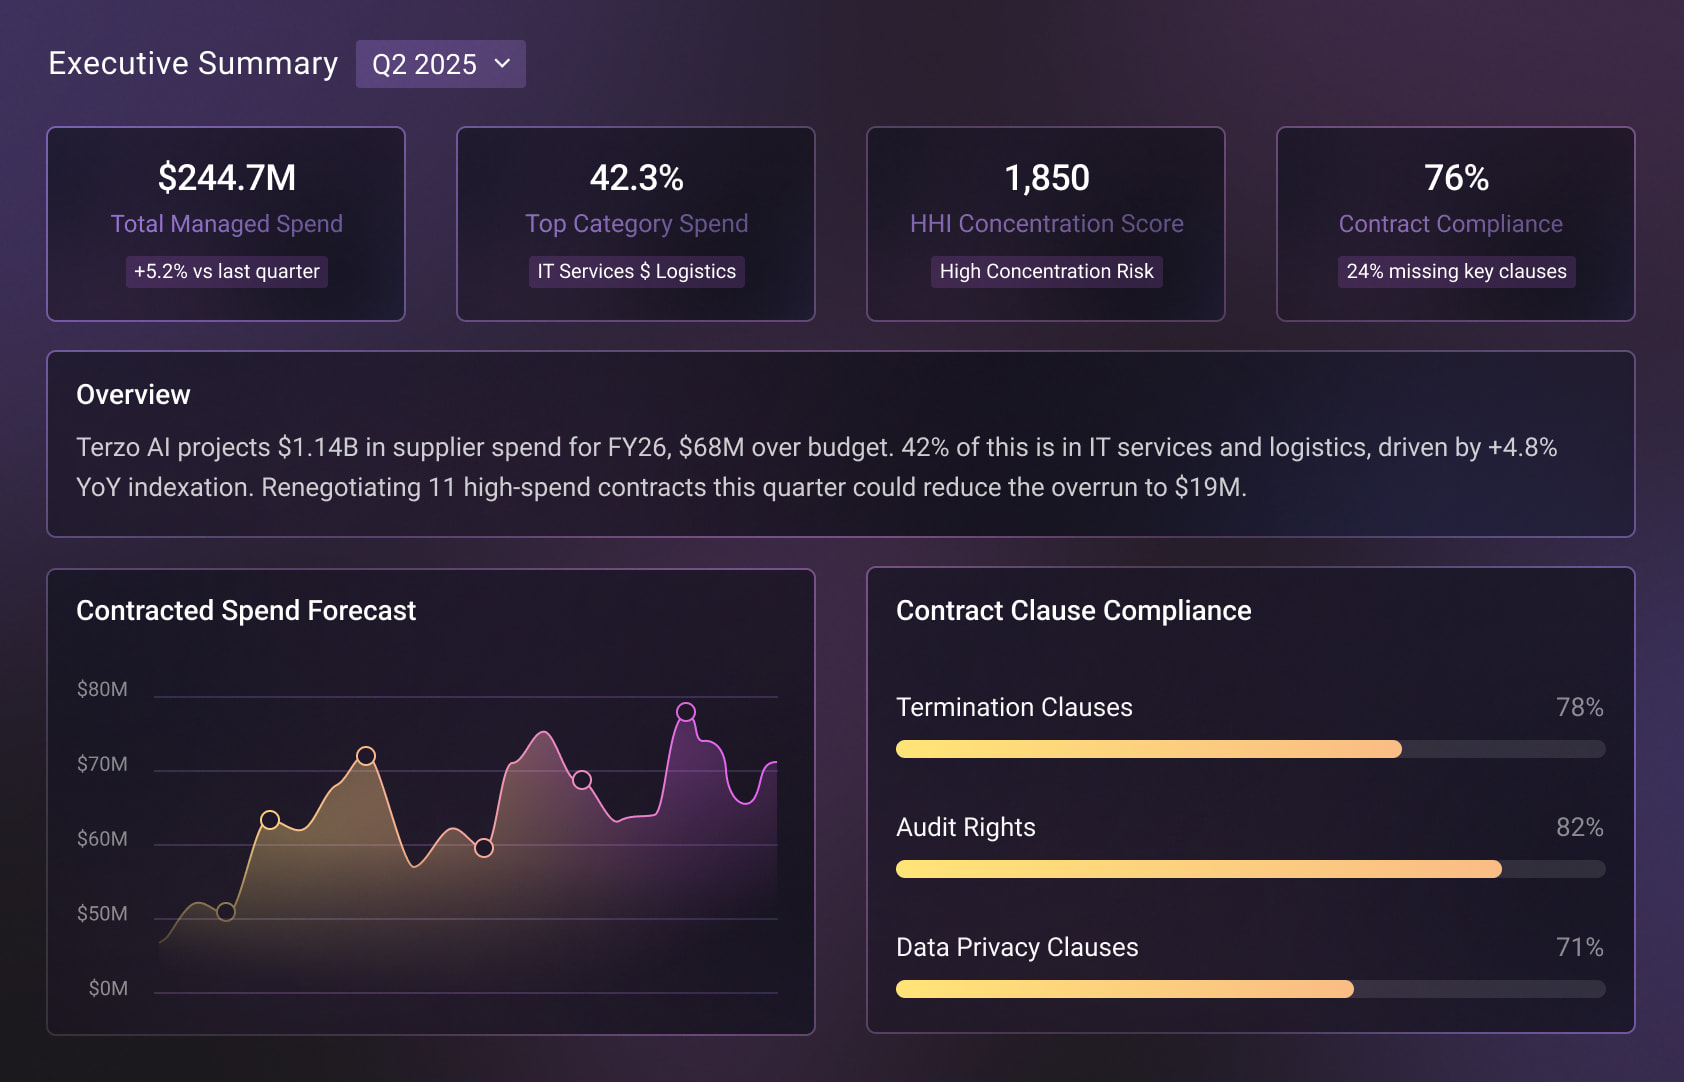Click the High Concentration Risk badge
The image size is (1684, 1082).
[1046, 271]
